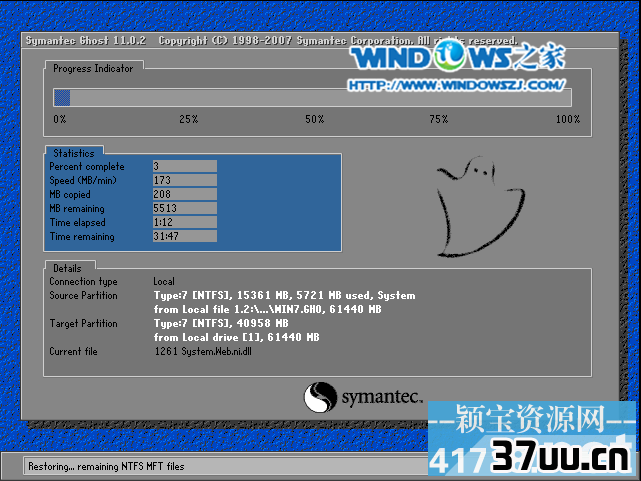The image size is (641, 481).
Task: Select the Statistics panel title
Action: tap(74, 153)
